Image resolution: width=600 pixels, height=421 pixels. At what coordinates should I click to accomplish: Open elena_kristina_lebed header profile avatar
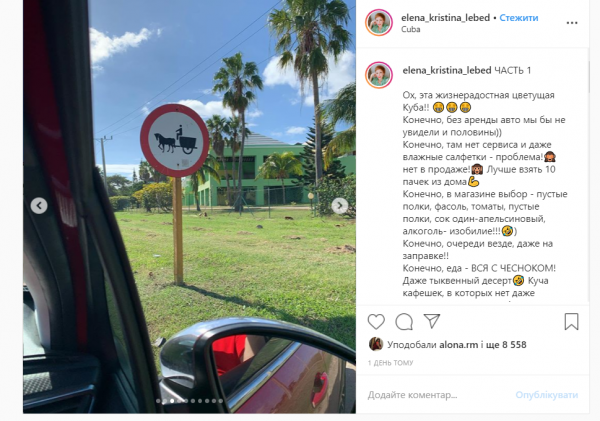[379, 23]
